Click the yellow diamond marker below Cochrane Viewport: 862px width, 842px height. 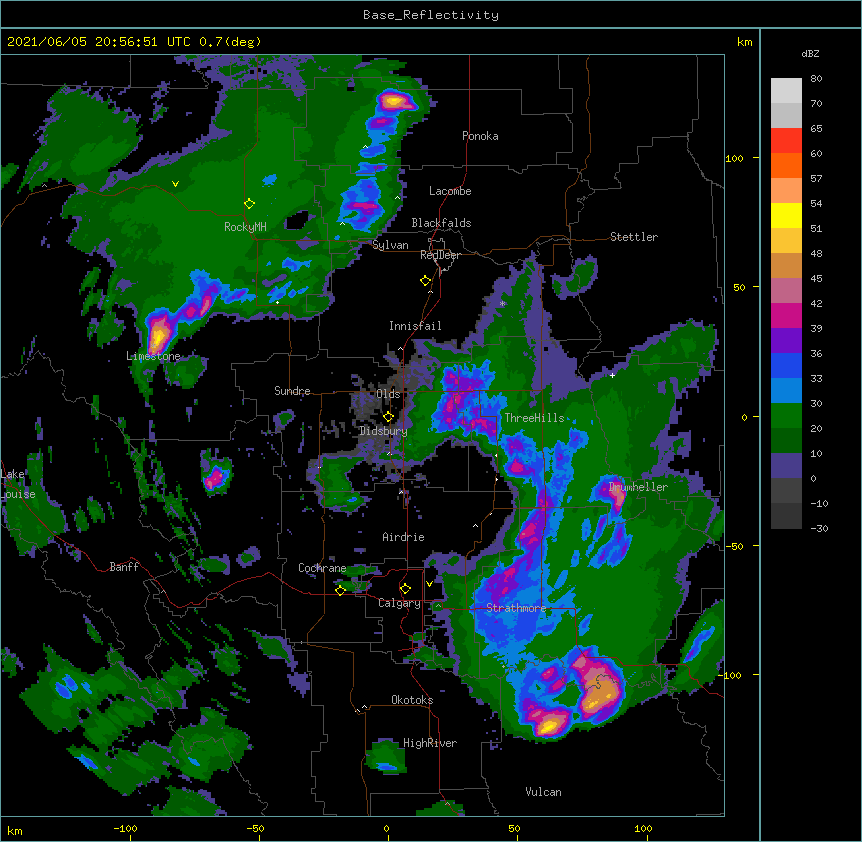340,590
